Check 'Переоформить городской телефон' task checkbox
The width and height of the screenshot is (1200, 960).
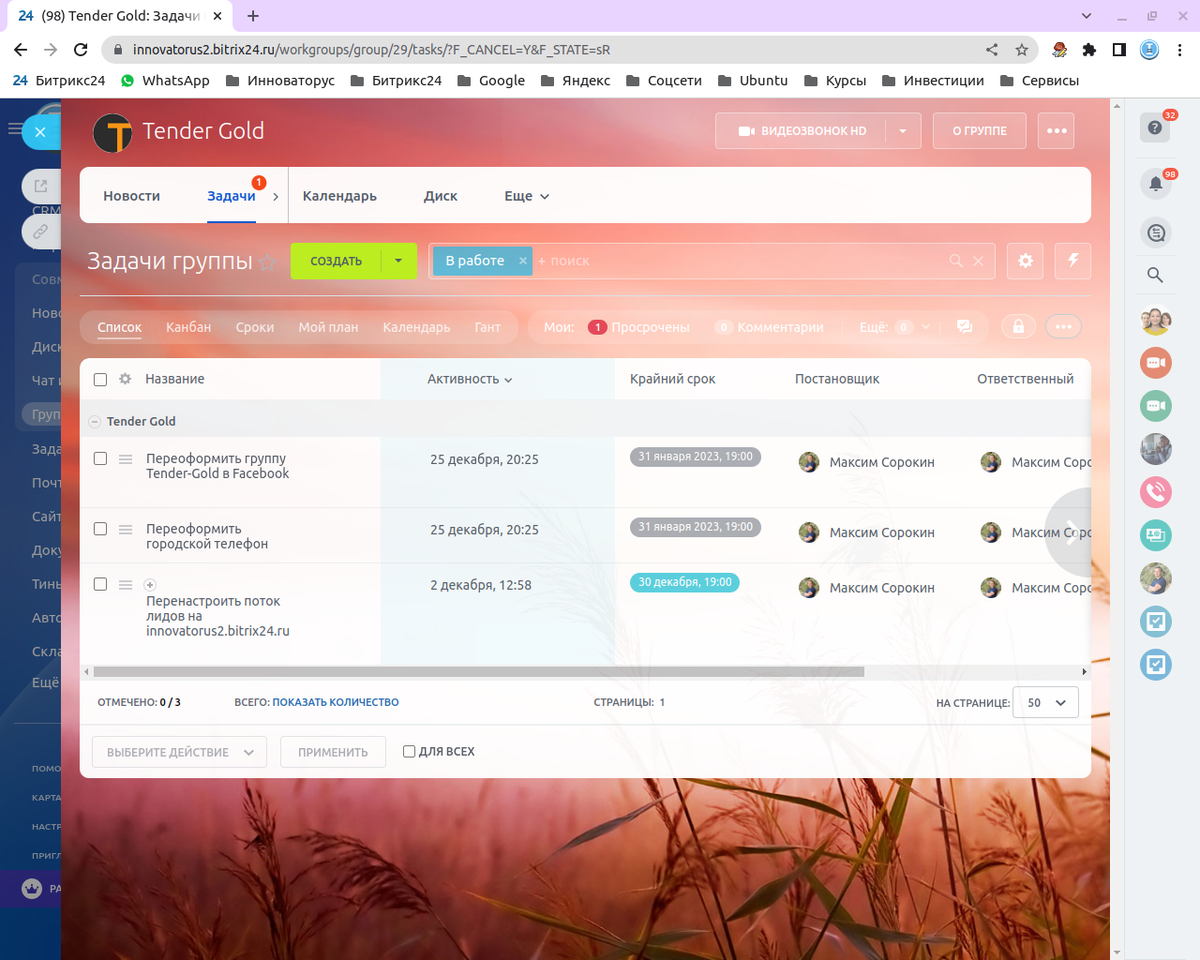coord(100,528)
